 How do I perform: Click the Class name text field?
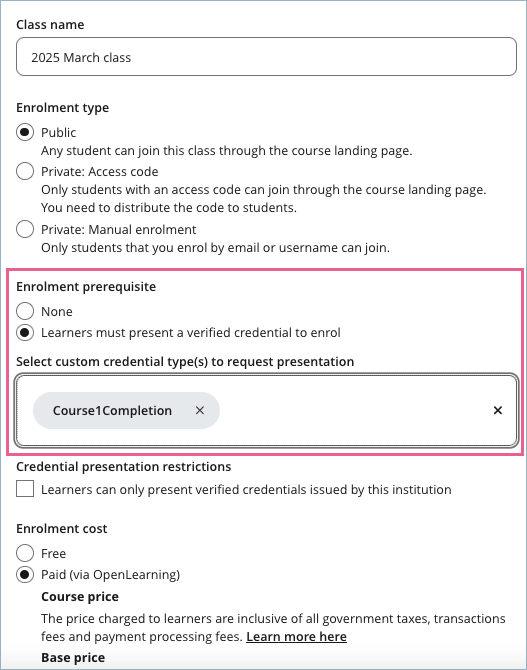click(x=266, y=57)
